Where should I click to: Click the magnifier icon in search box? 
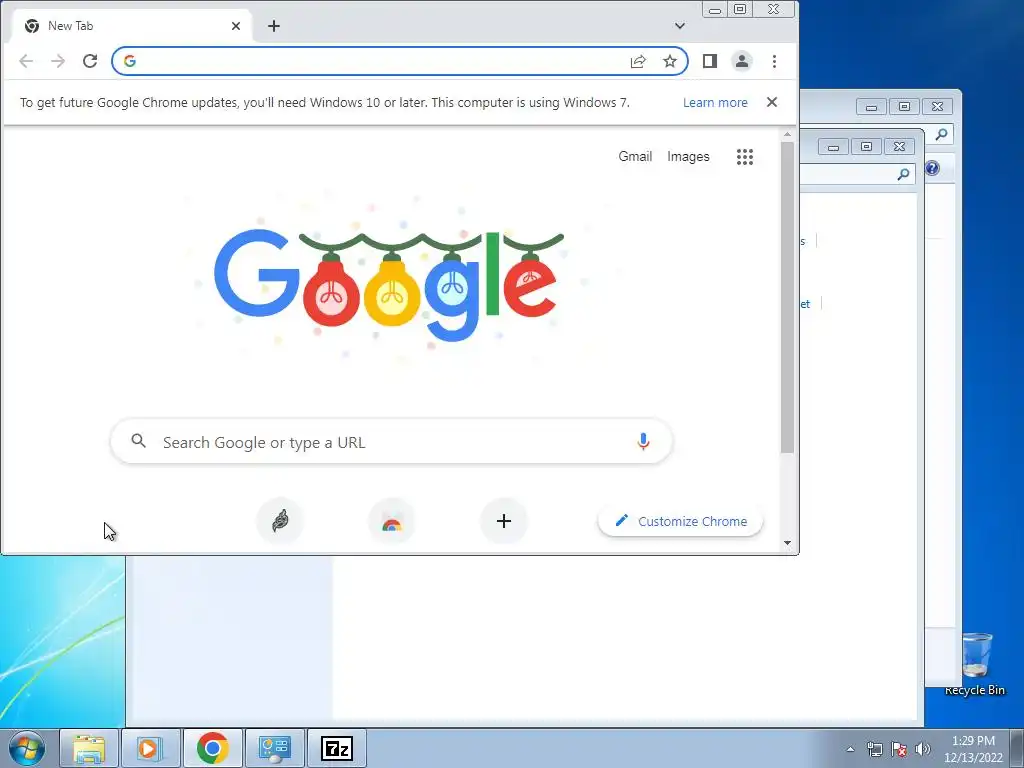[138, 441]
